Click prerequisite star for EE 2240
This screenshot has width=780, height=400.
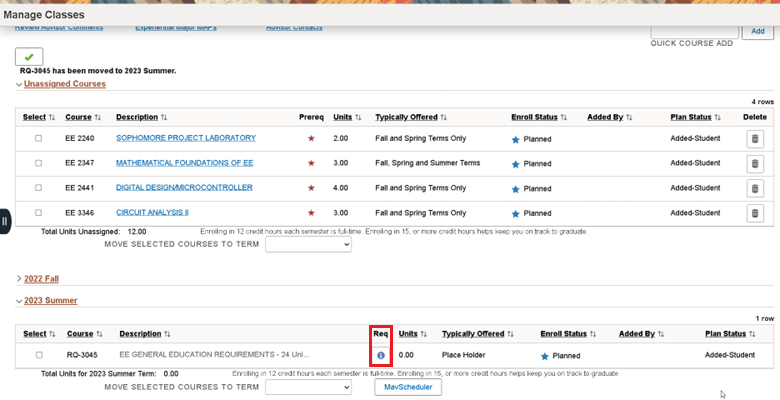click(311, 138)
